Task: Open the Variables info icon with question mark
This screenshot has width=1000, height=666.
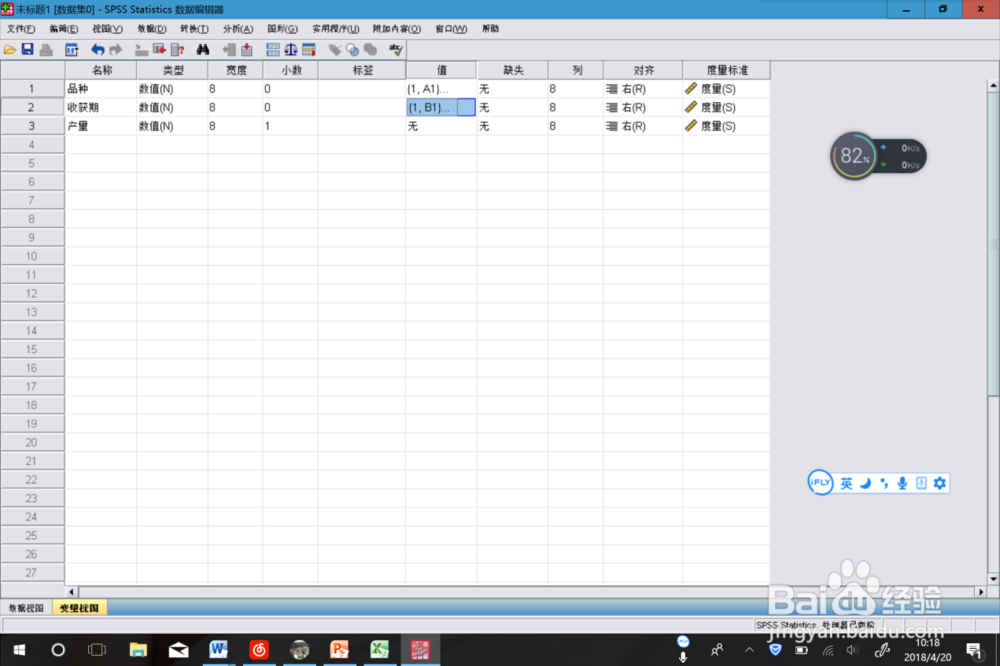Action: click(x=177, y=50)
